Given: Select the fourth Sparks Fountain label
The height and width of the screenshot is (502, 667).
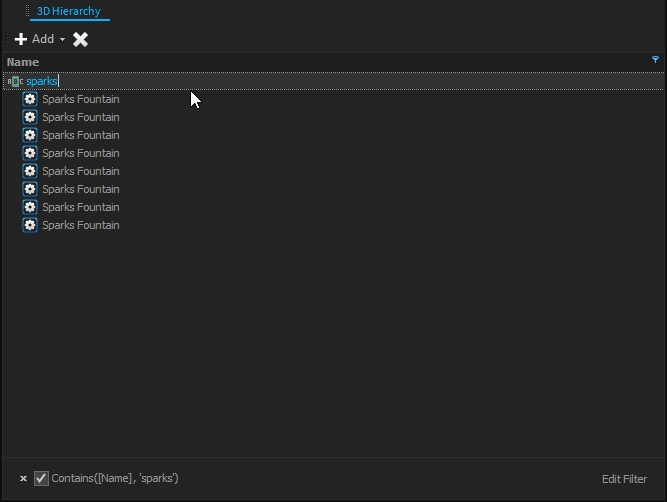Looking at the screenshot, I should pos(80,153).
